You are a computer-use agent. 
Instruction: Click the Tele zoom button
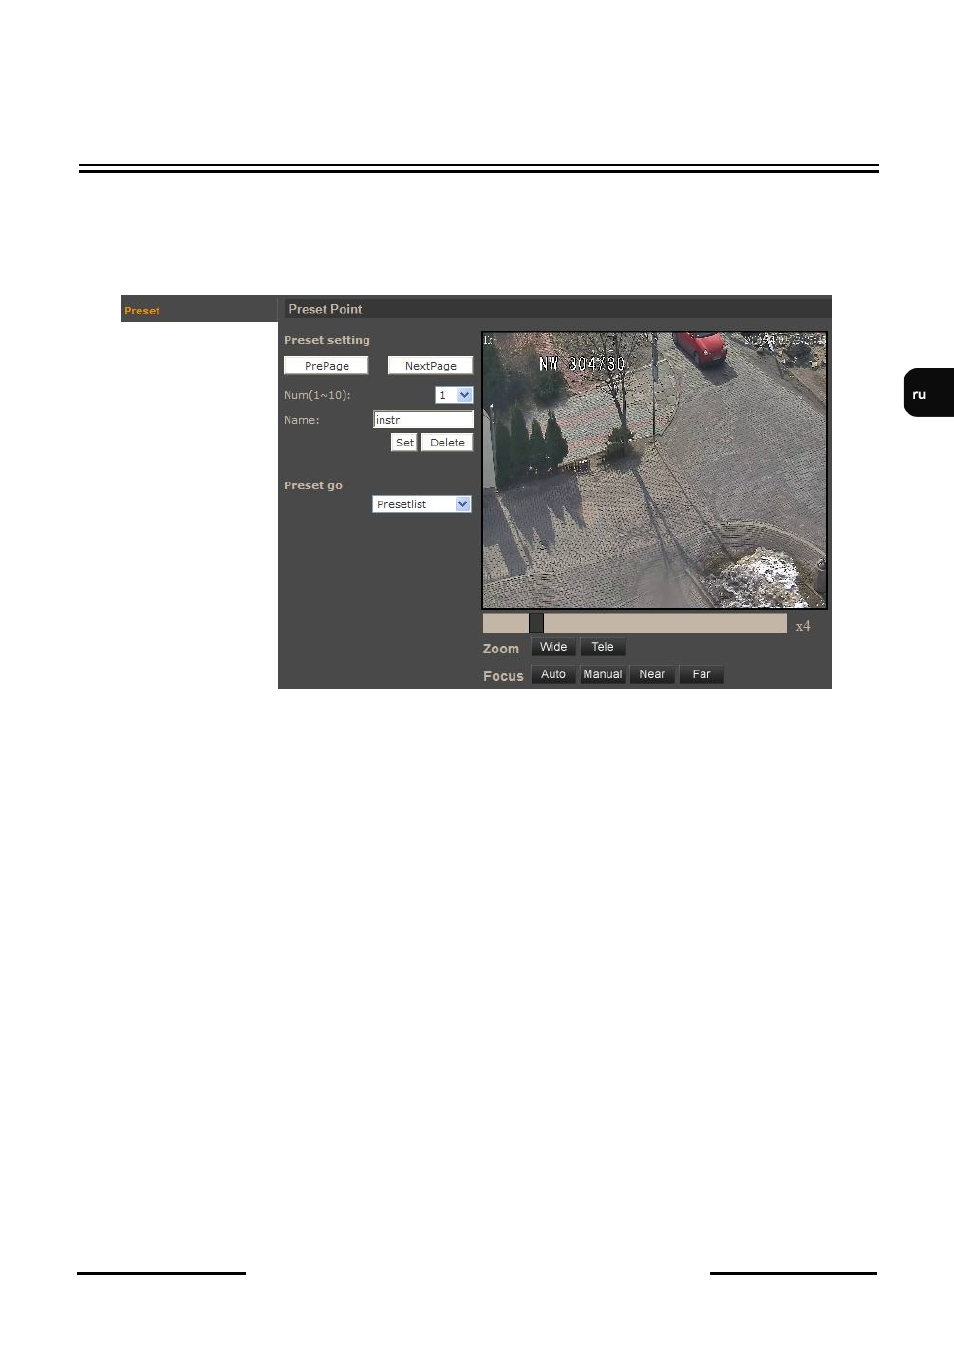tap(602, 647)
